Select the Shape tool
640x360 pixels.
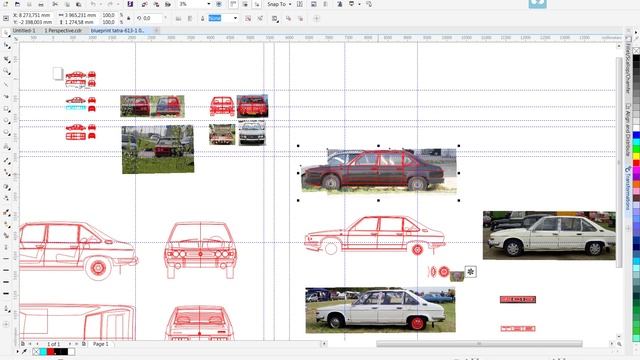click(x=7, y=46)
